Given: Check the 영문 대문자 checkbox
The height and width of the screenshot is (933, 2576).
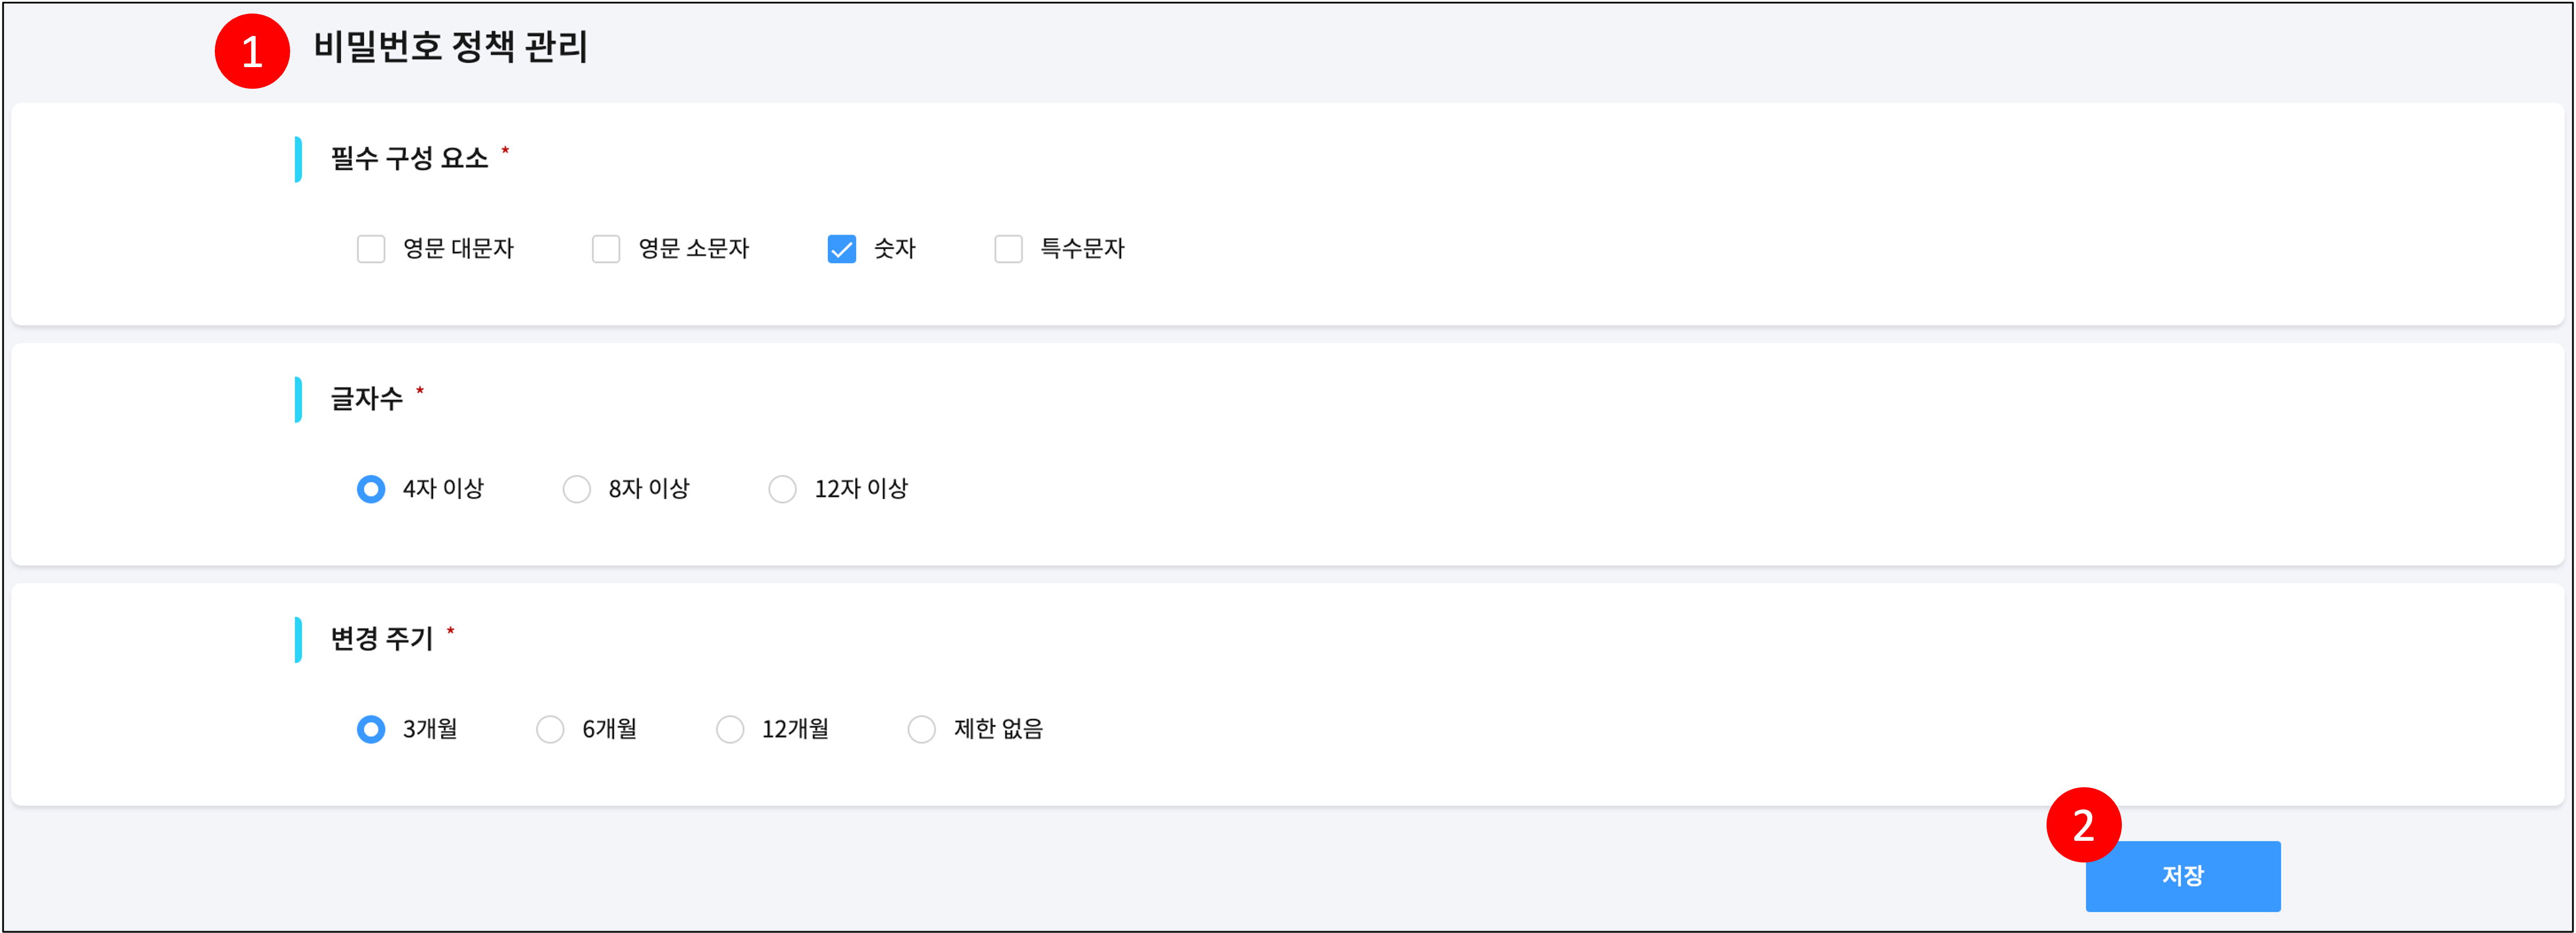Looking at the screenshot, I should (x=371, y=249).
